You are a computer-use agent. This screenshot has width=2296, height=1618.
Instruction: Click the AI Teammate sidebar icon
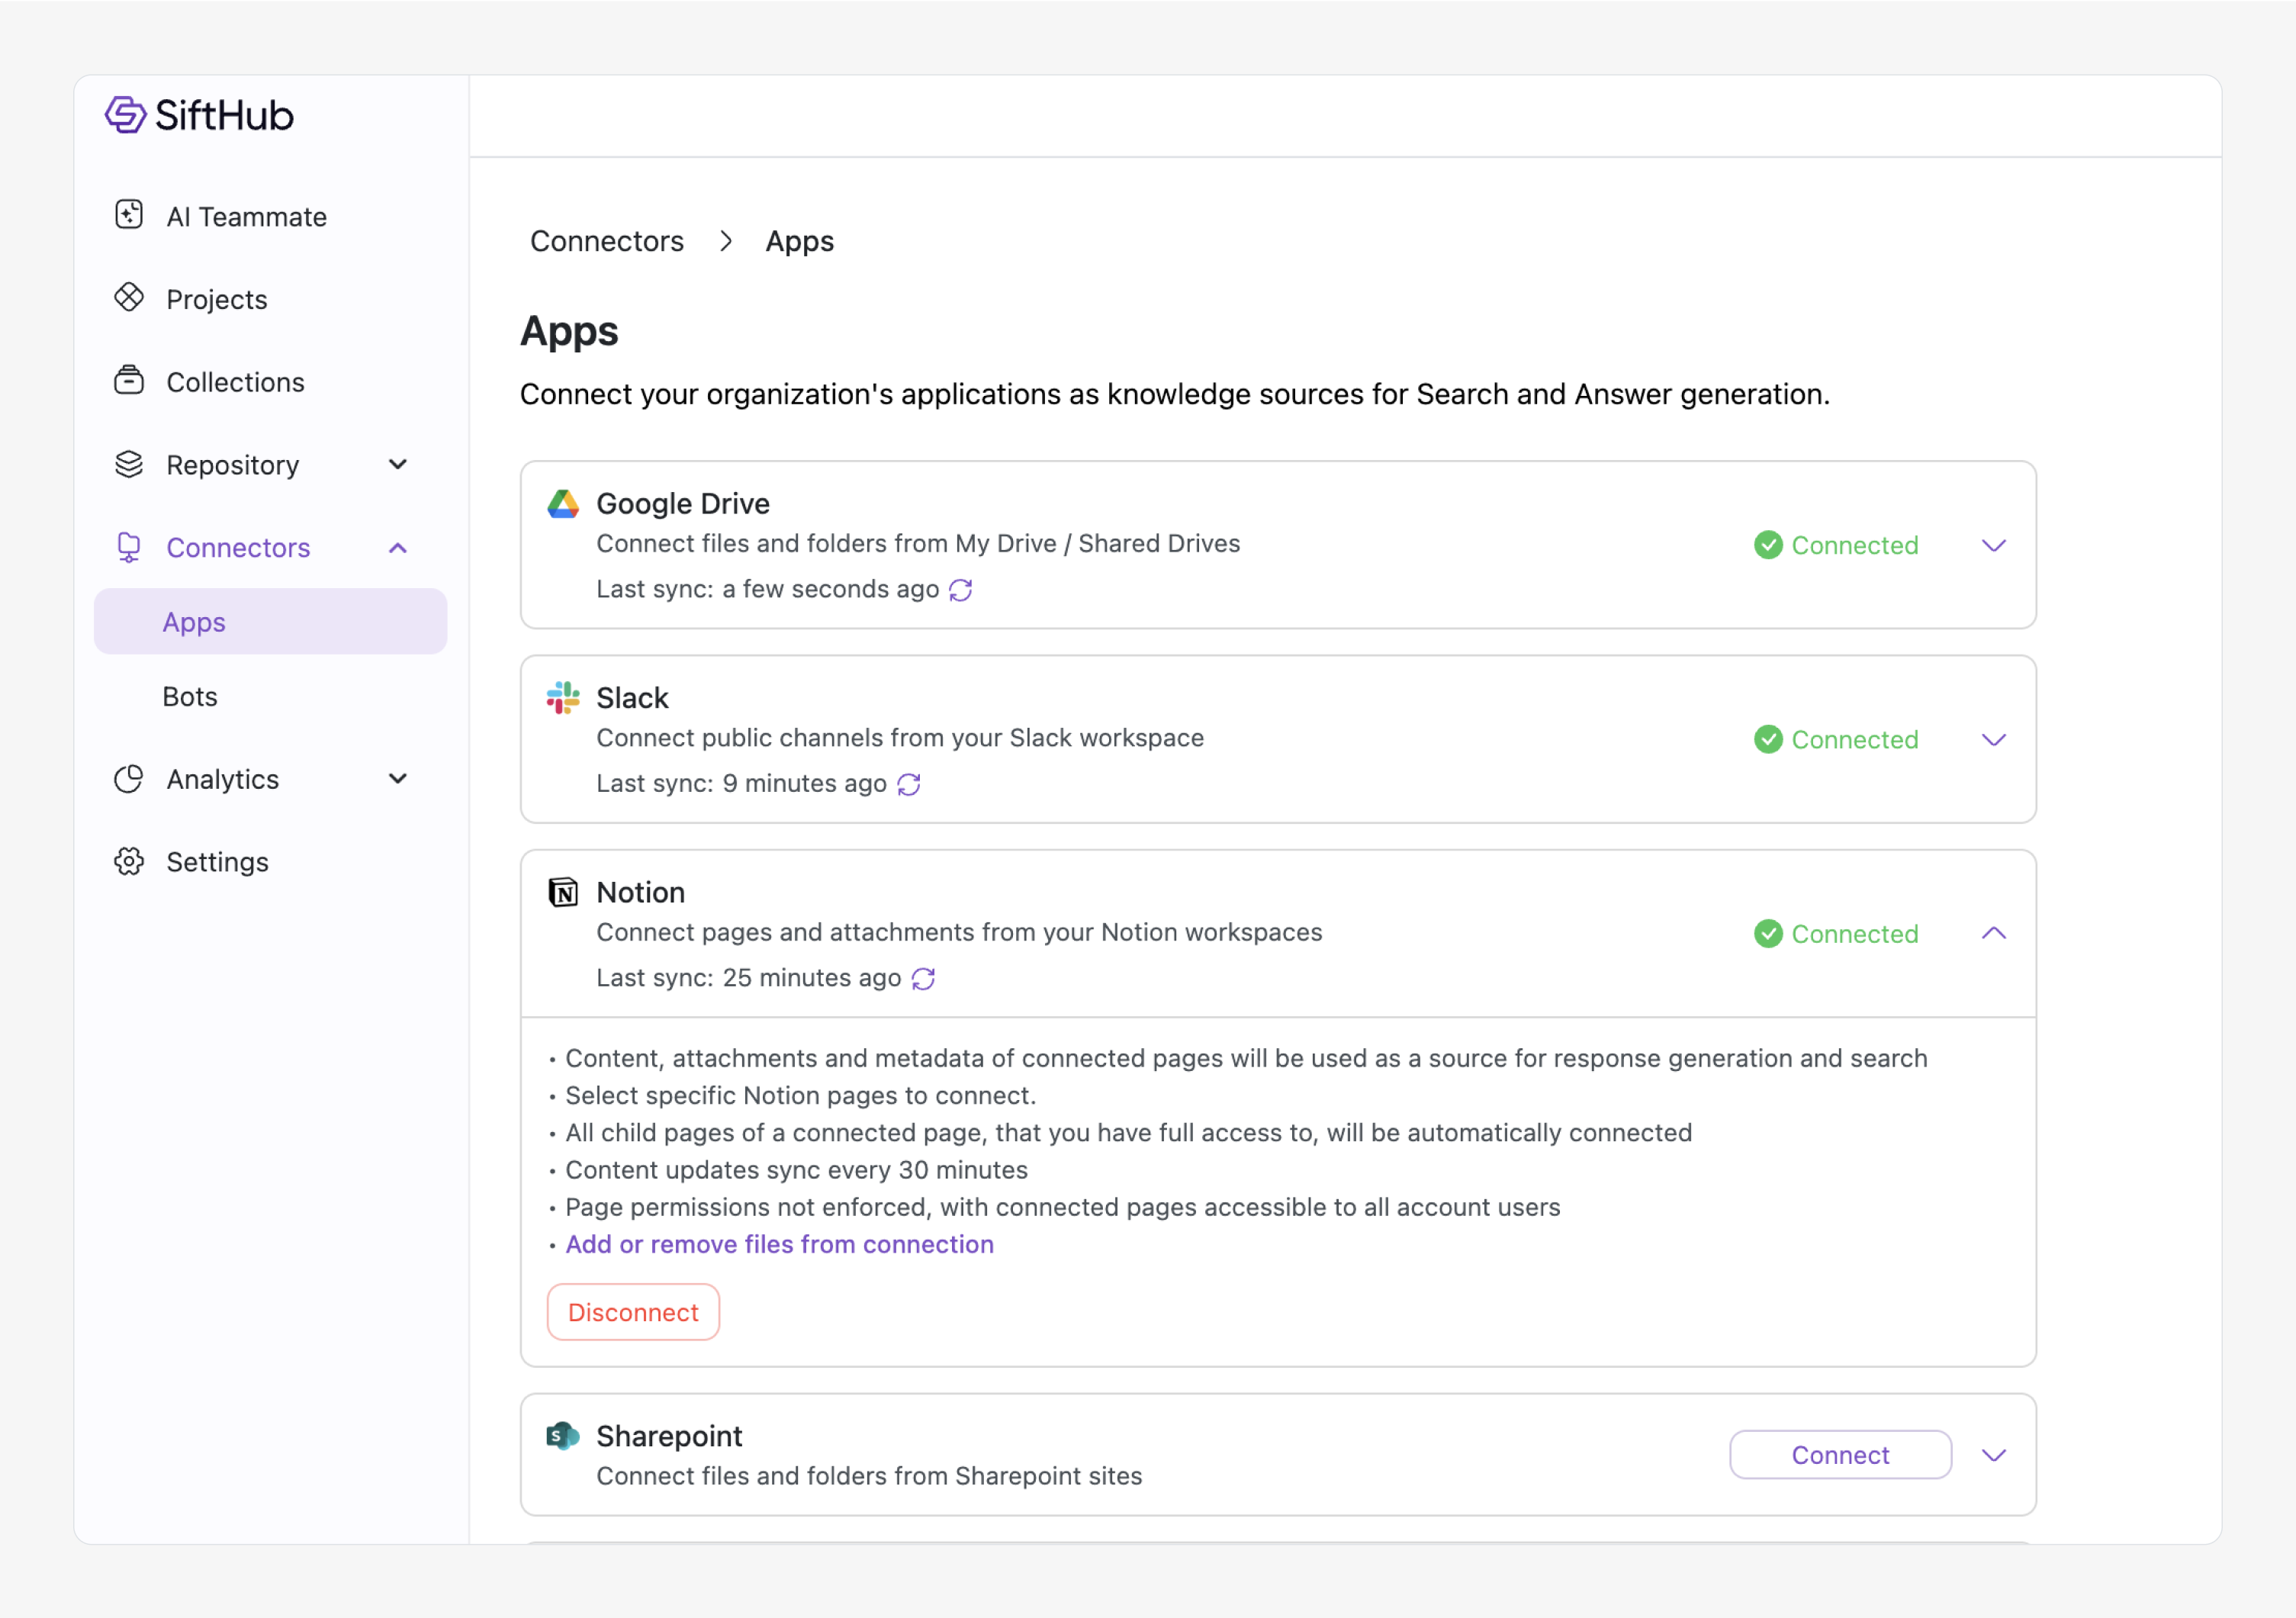[x=129, y=215]
